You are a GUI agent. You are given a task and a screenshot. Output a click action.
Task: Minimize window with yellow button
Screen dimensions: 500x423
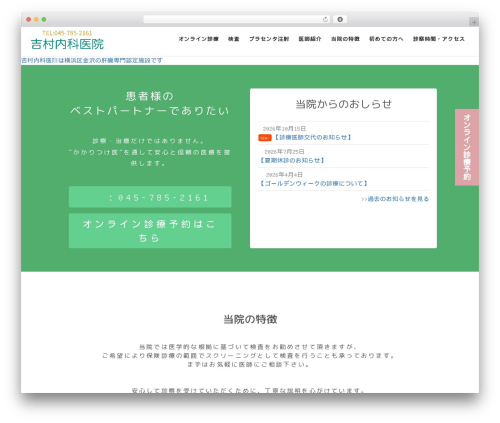coord(36,20)
